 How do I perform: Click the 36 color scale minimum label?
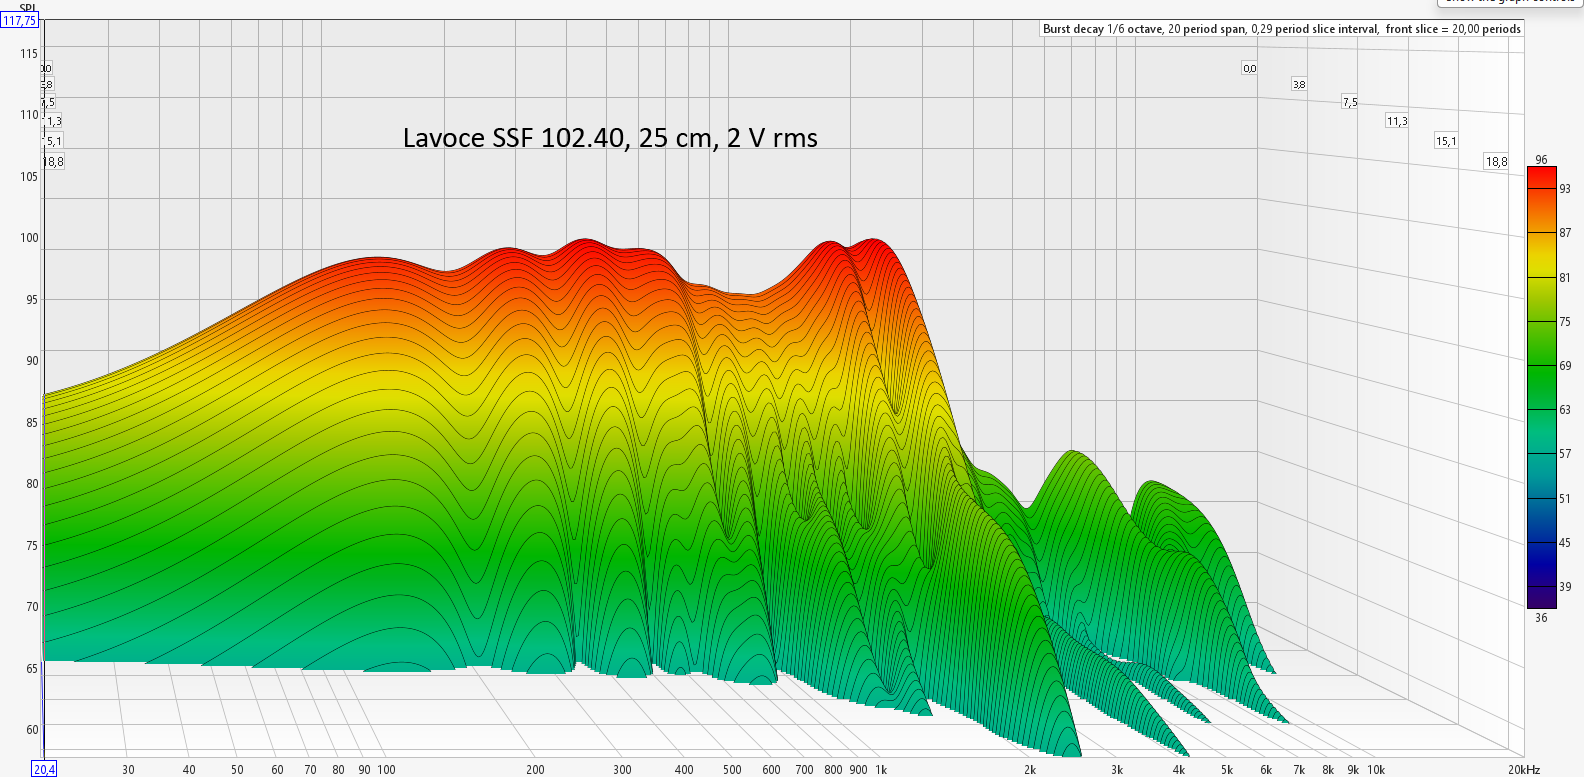coord(1541,618)
